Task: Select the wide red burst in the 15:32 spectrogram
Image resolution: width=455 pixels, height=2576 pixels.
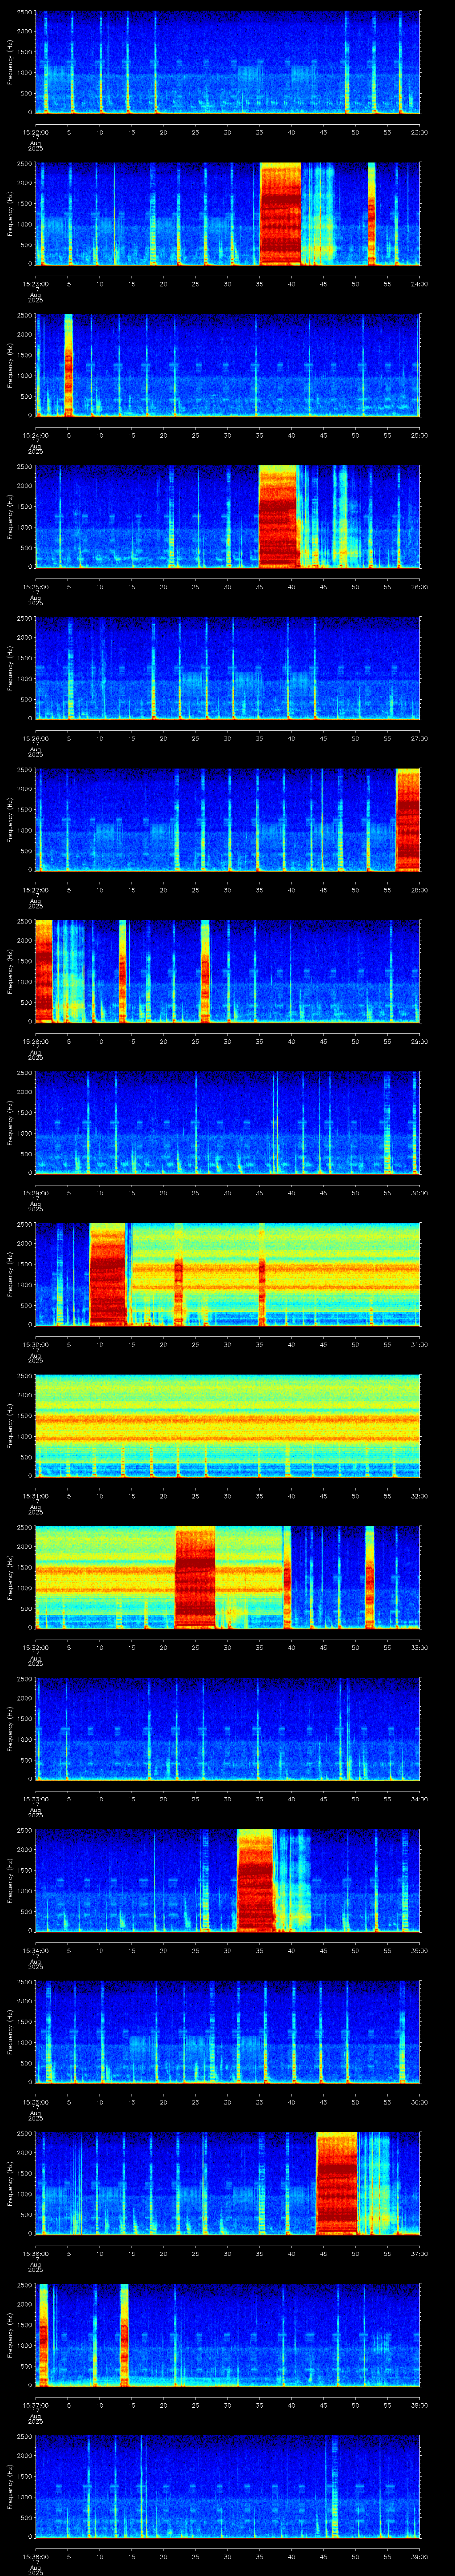Action: coord(195,1577)
